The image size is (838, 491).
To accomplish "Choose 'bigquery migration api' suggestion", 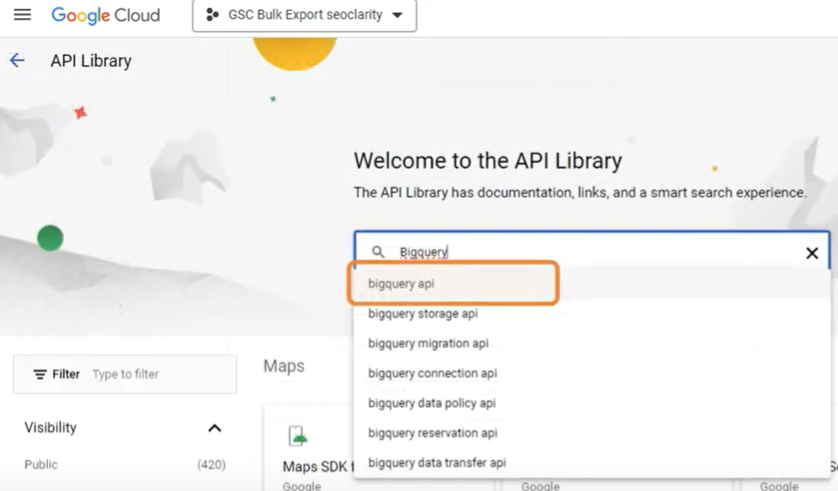I will 428,344.
